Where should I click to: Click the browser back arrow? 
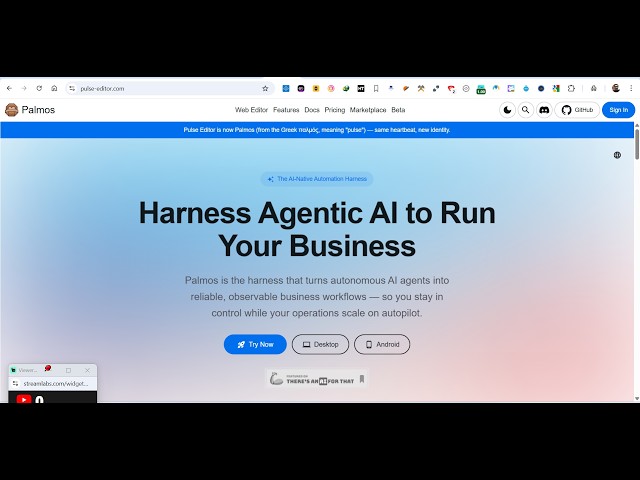pos(9,88)
